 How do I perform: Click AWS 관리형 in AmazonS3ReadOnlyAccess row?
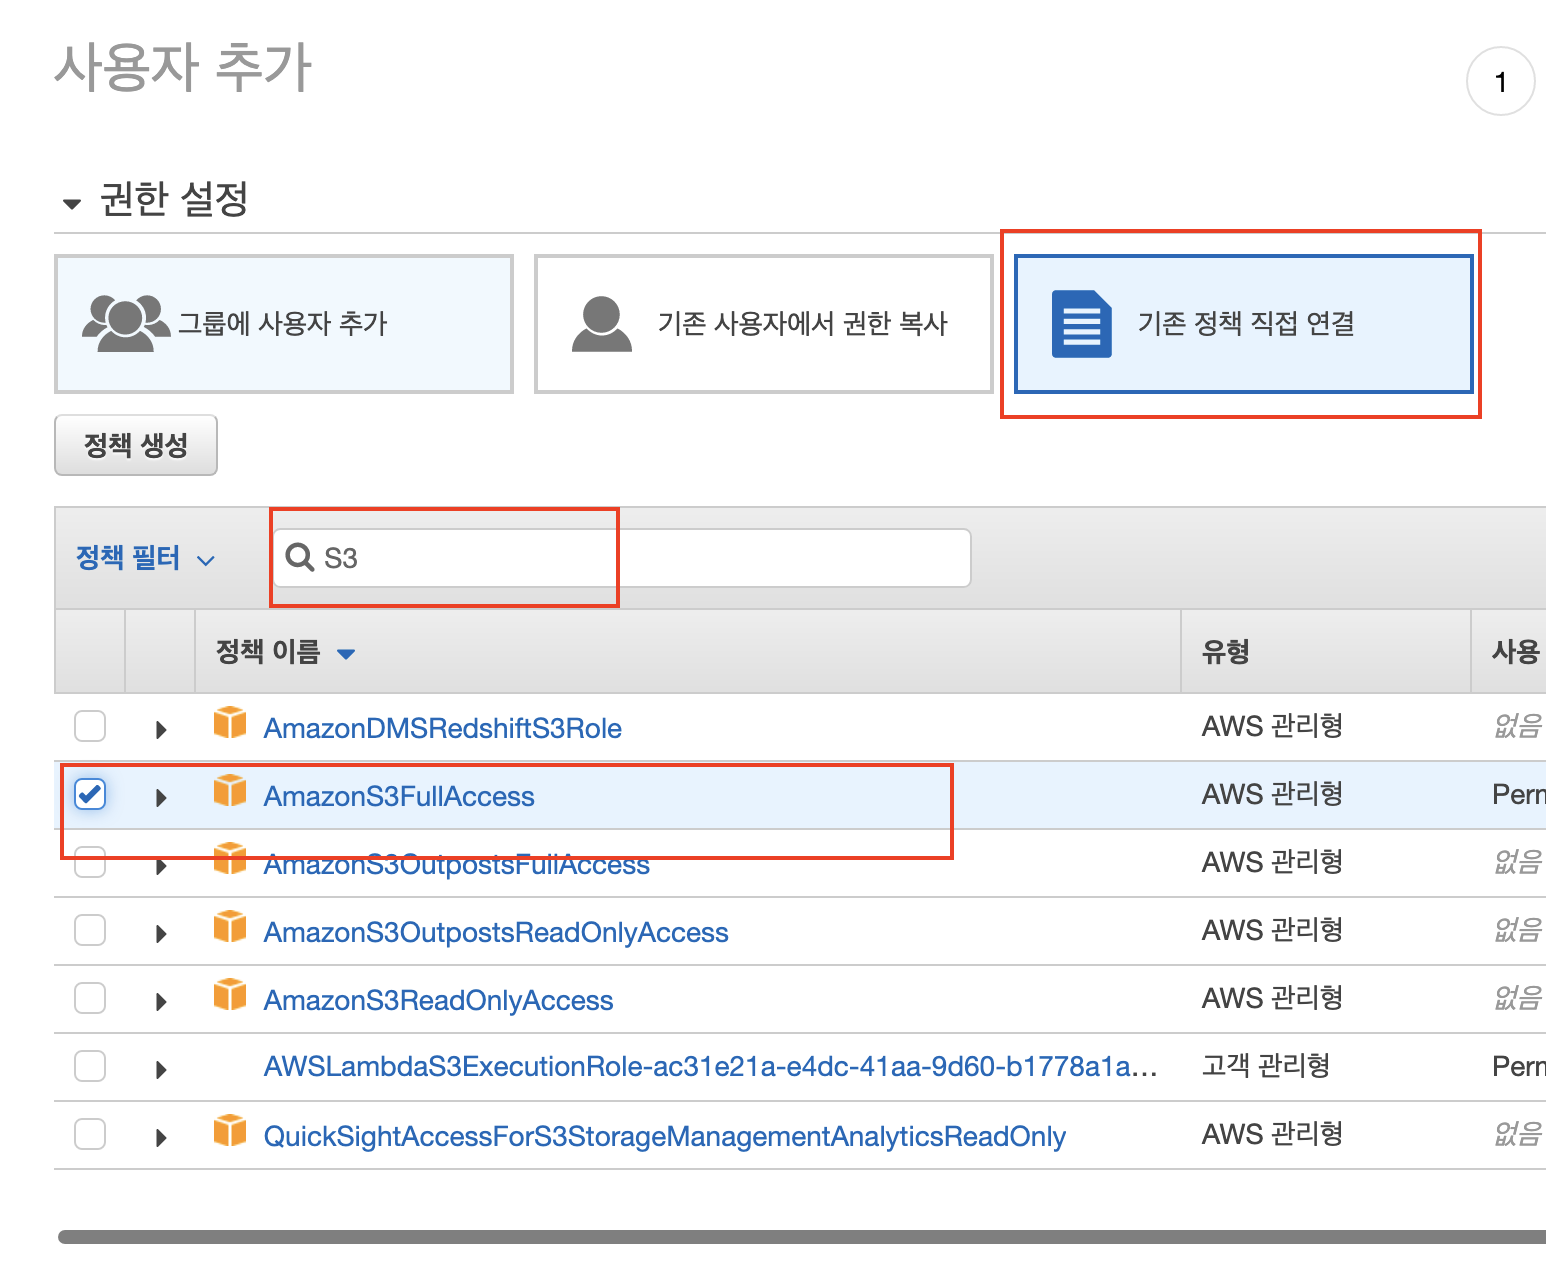pos(1272,998)
